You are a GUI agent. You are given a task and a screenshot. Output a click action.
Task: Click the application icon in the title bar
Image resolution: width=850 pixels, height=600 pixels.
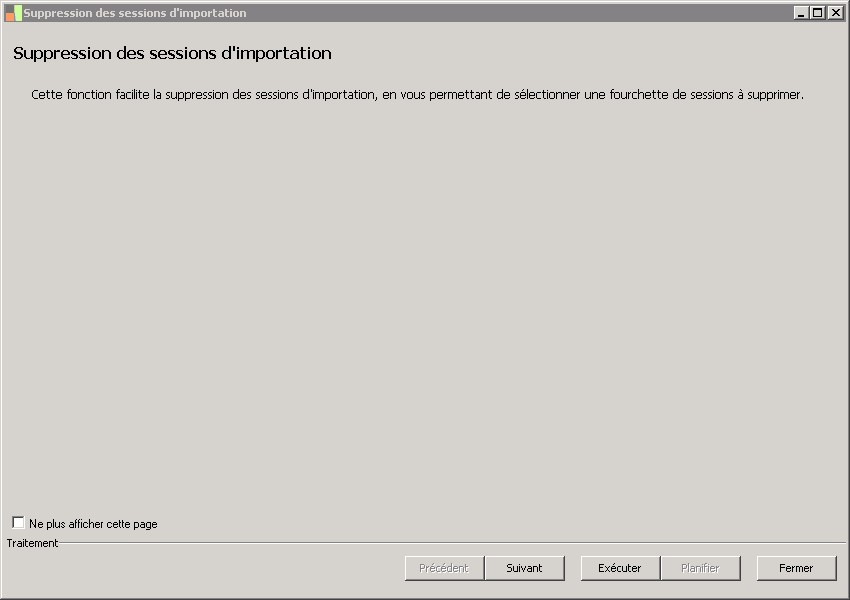[13, 13]
